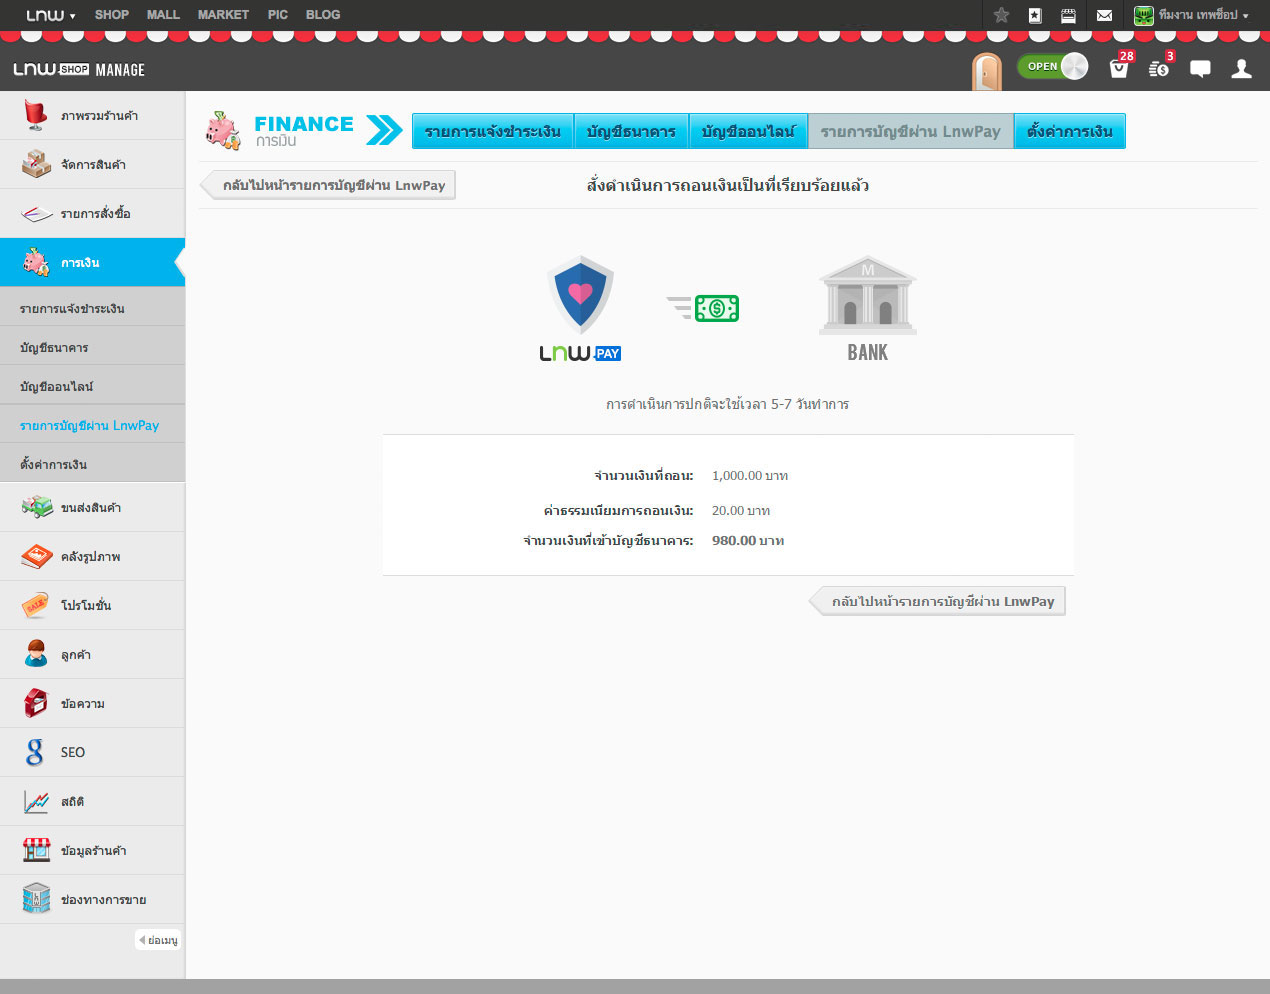The height and width of the screenshot is (994, 1270).
Task: Open ขนส่งสินค้า shipping sidebar item
Action: tap(92, 508)
